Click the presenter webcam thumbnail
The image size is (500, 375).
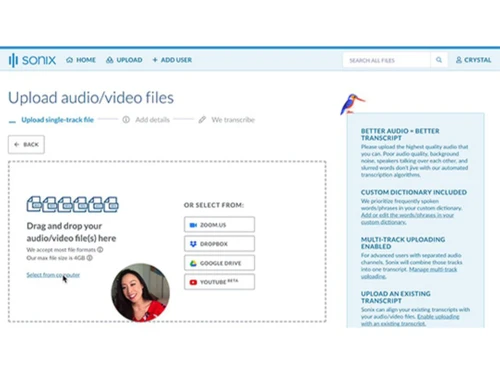tap(140, 292)
